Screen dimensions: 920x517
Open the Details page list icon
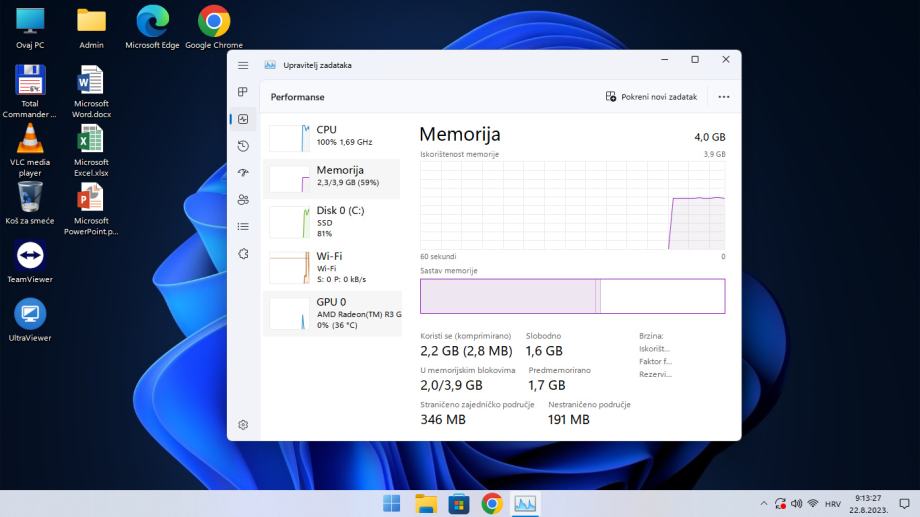coord(243,227)
